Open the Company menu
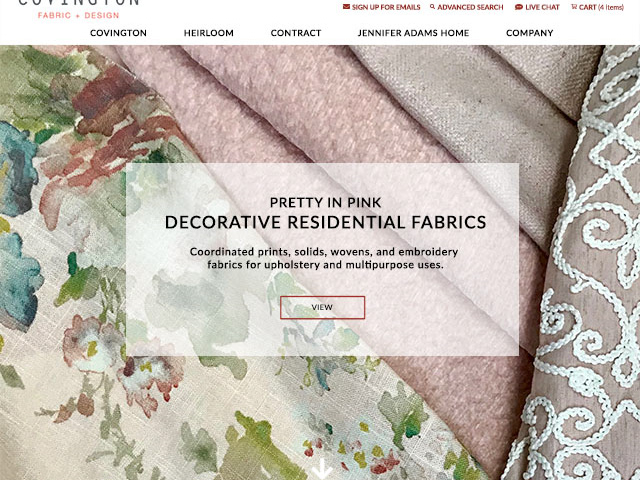 tap(529, 33)
